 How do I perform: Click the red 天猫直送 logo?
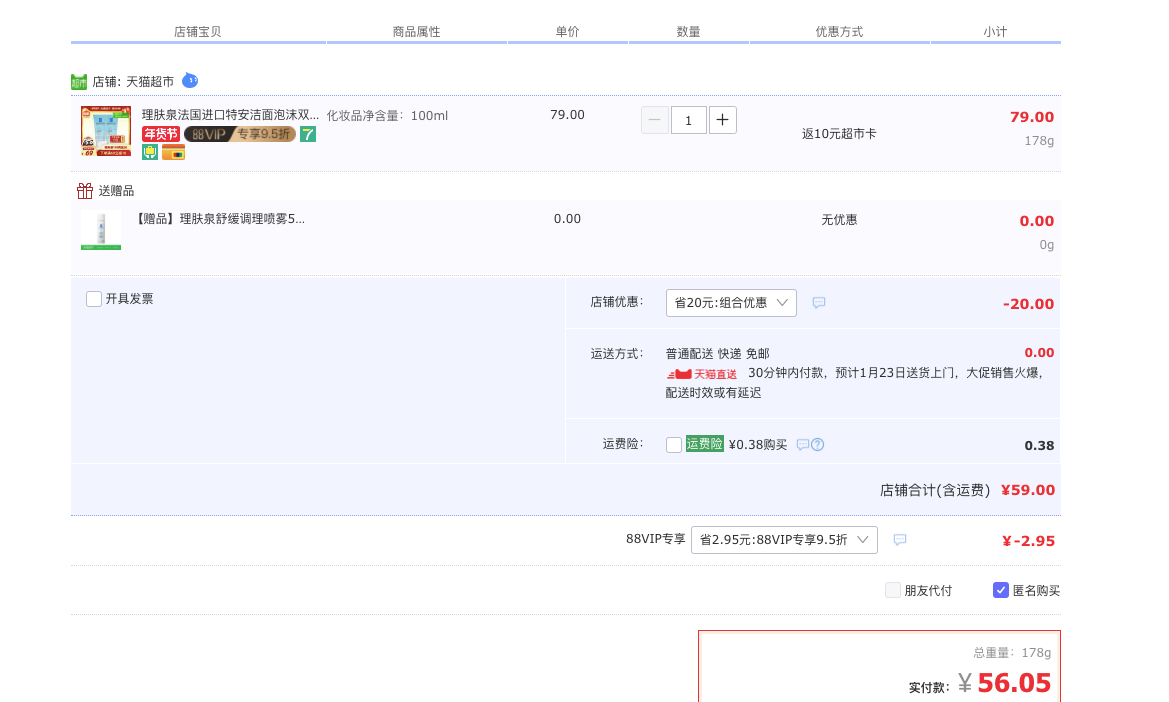(702, 374)
